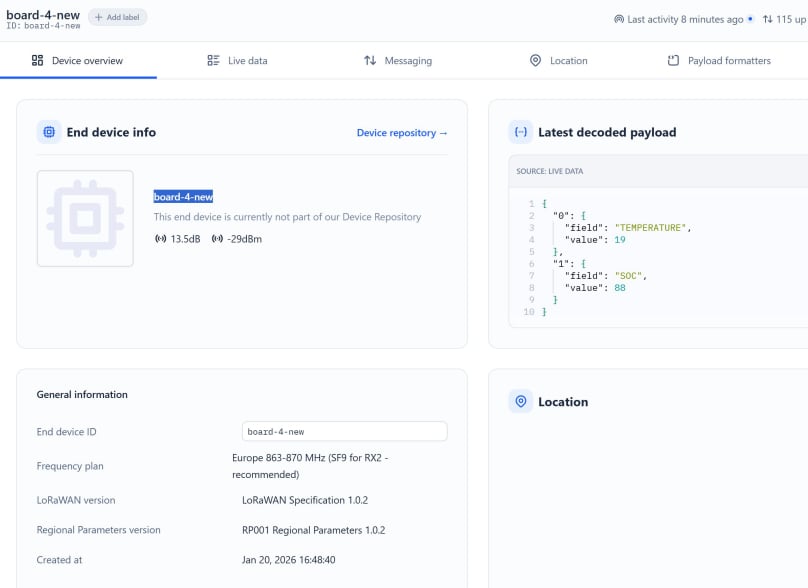This screenshot has width=808, height=588.
Task: Click the highlighted board-4-new device name
Action: point(183,197)
